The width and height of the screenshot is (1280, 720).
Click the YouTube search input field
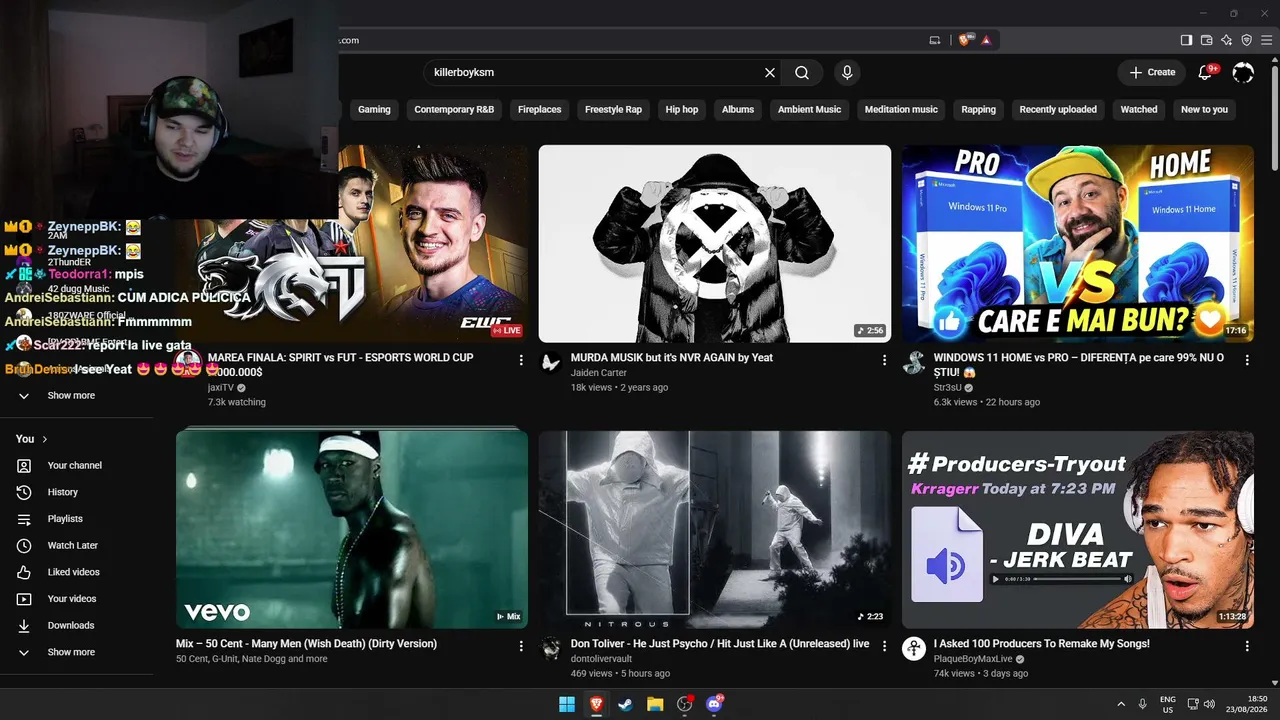pyautogui.click(x=594, y=73)
